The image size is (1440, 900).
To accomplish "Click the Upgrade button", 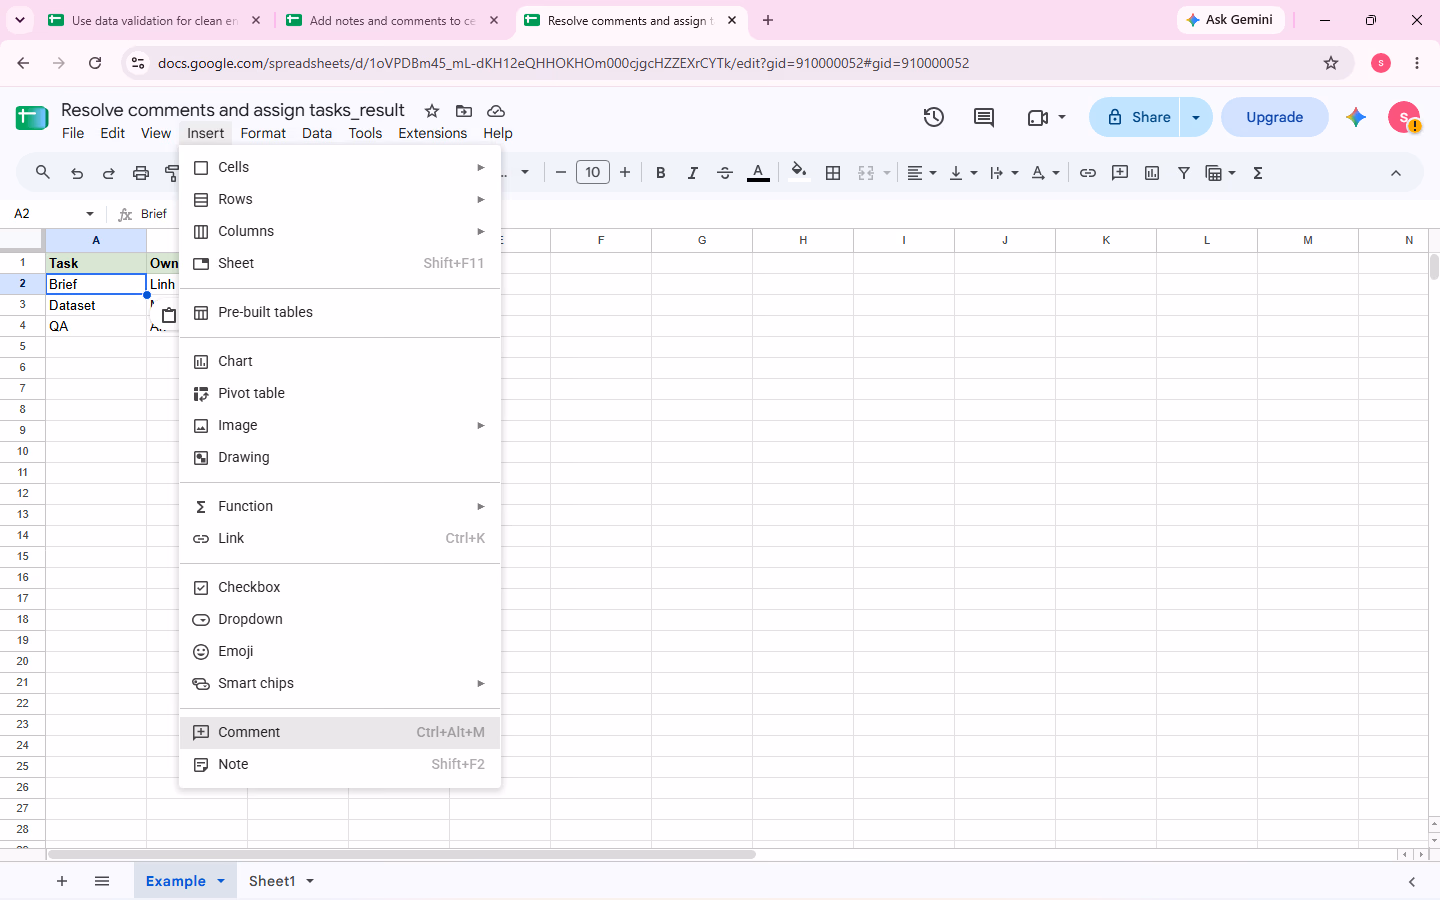I will pos(1275,117).
